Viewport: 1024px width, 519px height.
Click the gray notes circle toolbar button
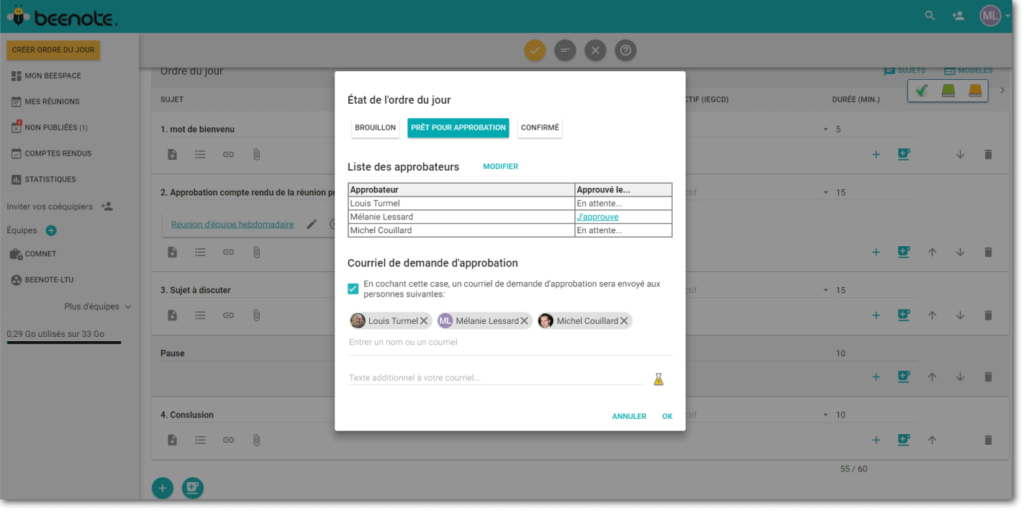pyautogui.click(x=565, y=50)
